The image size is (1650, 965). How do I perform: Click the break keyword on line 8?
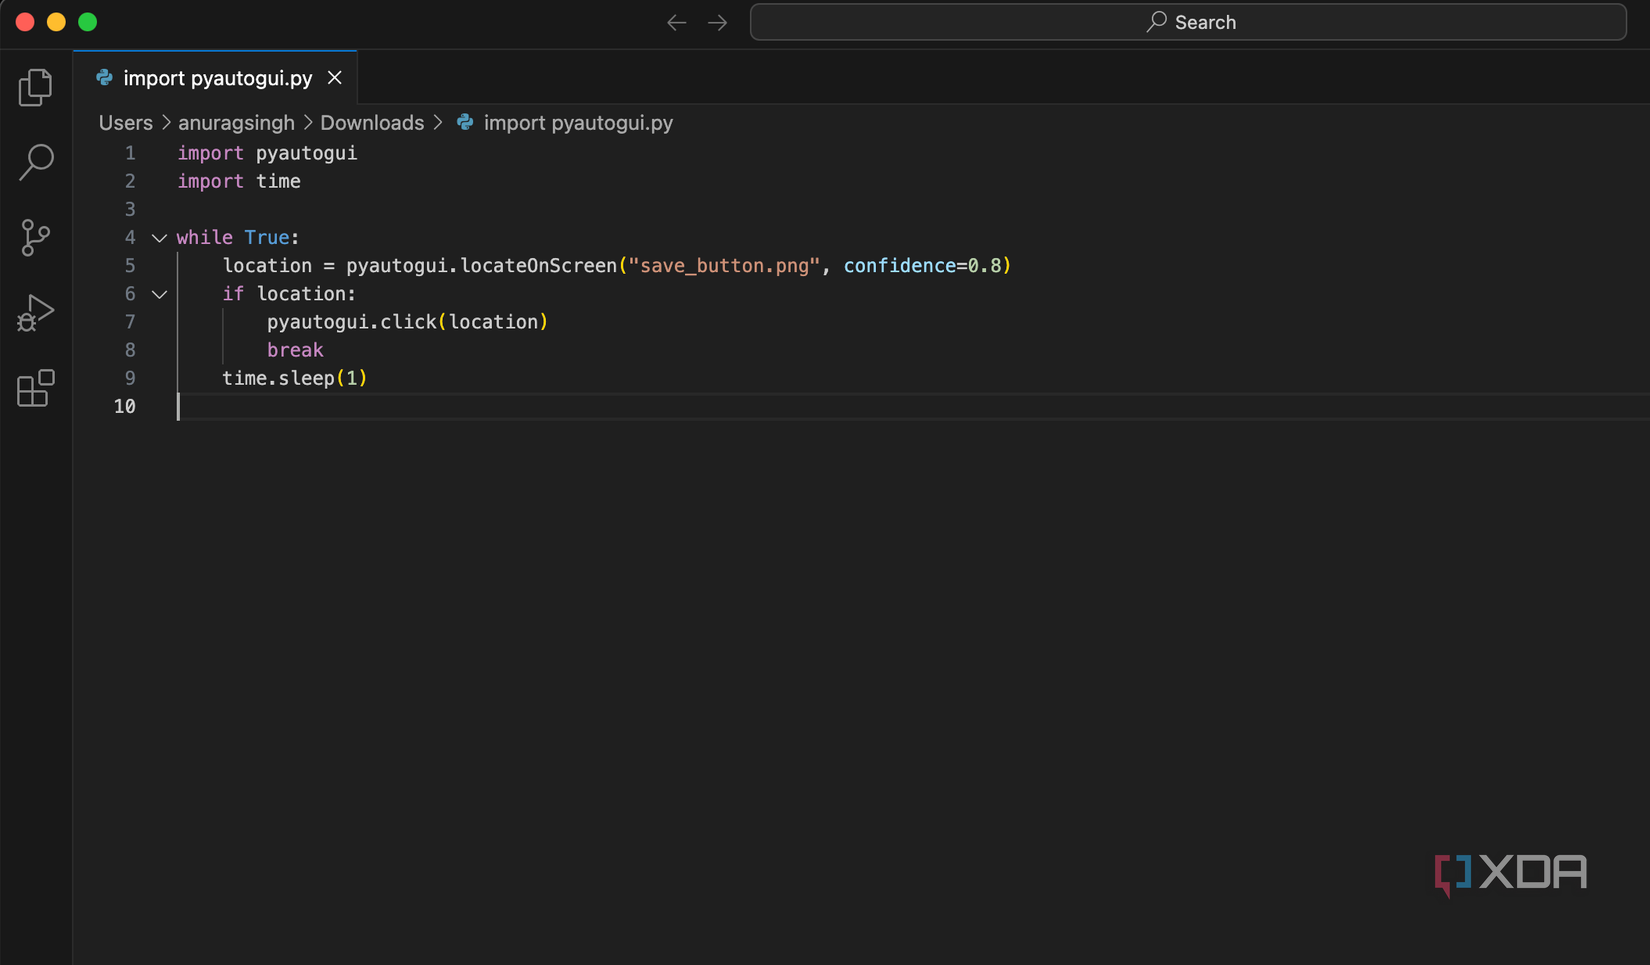(295, 350)
